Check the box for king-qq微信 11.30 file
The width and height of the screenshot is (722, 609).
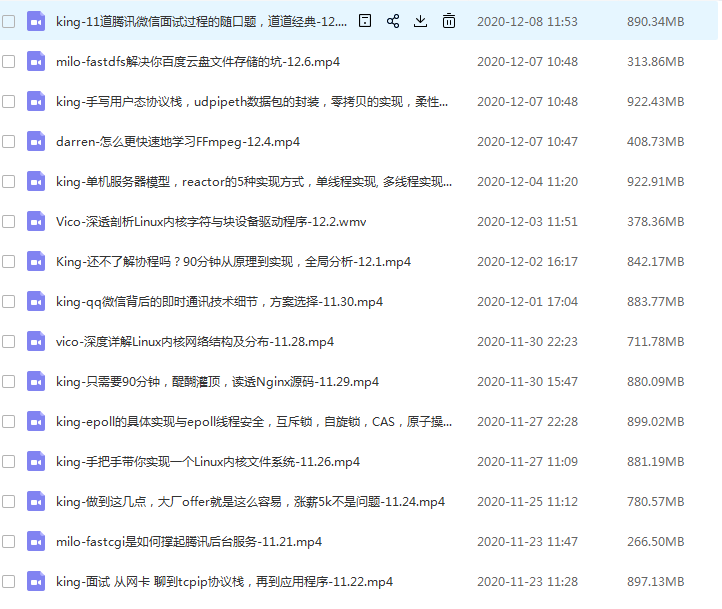point(8,302)
